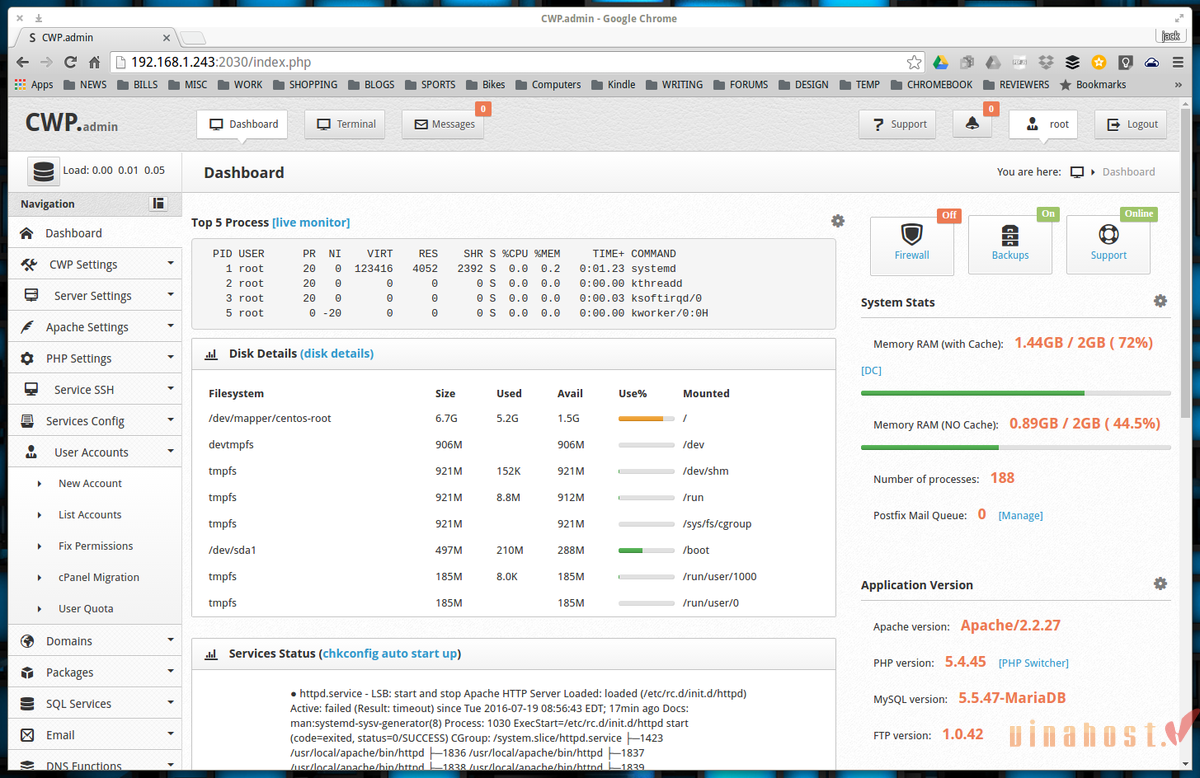Open the PHP Switcher link
This screenshot has height=778, width=1200.
coord(1034,663)
